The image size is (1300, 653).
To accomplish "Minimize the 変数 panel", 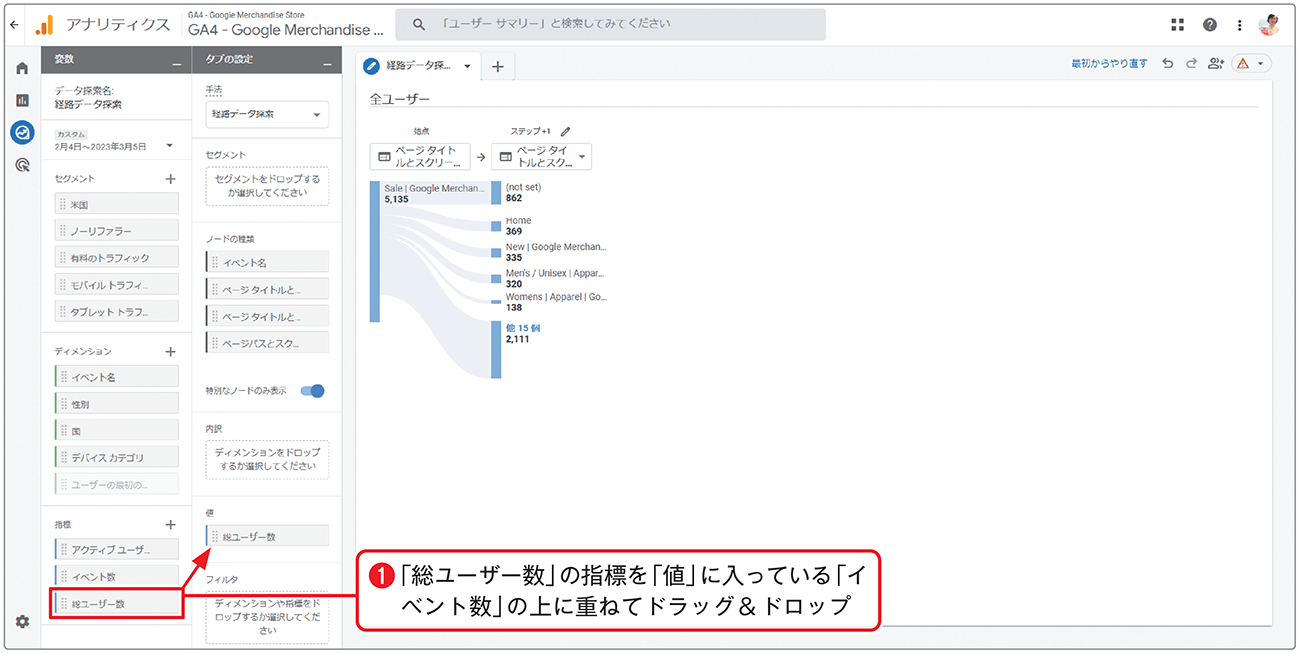I will [x=177, y=65].
